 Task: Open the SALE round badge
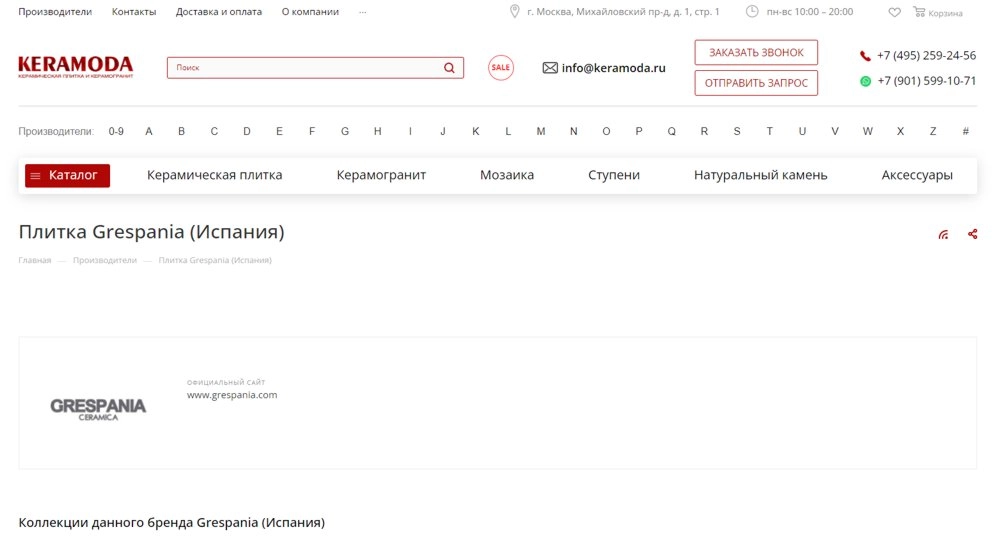501,68
